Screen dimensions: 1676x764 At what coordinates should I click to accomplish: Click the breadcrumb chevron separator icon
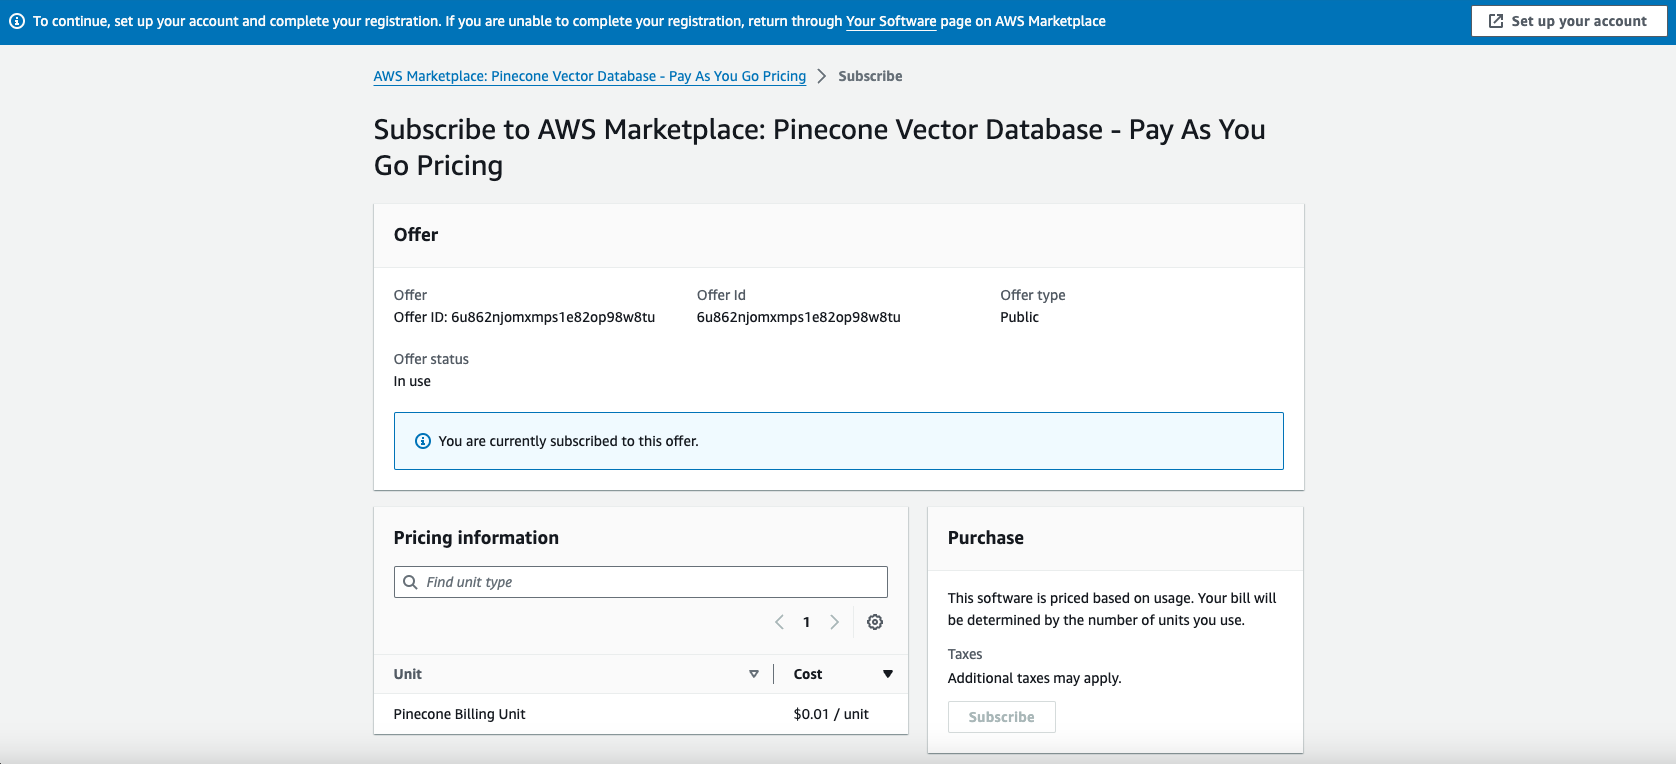tap(822, 76)
